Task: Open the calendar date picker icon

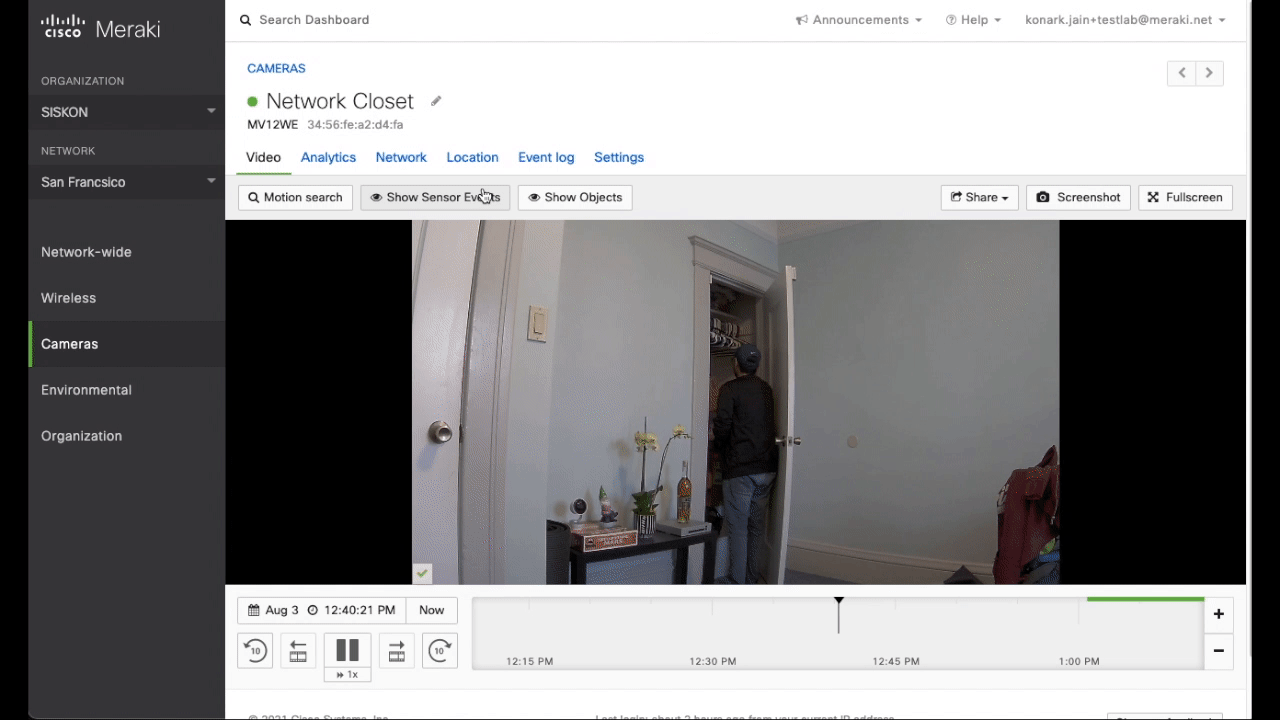Action: 254,610
